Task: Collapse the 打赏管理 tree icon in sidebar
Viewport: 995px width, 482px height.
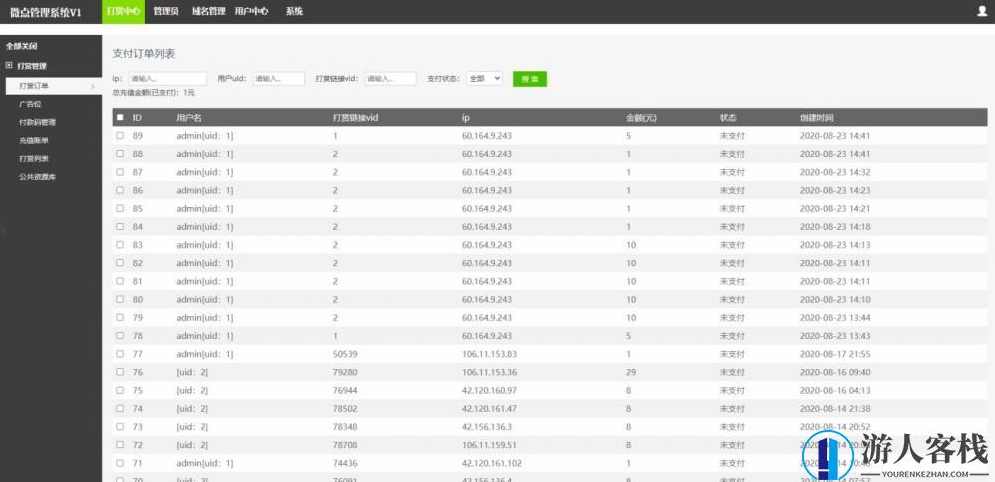Action: (9, 66)
